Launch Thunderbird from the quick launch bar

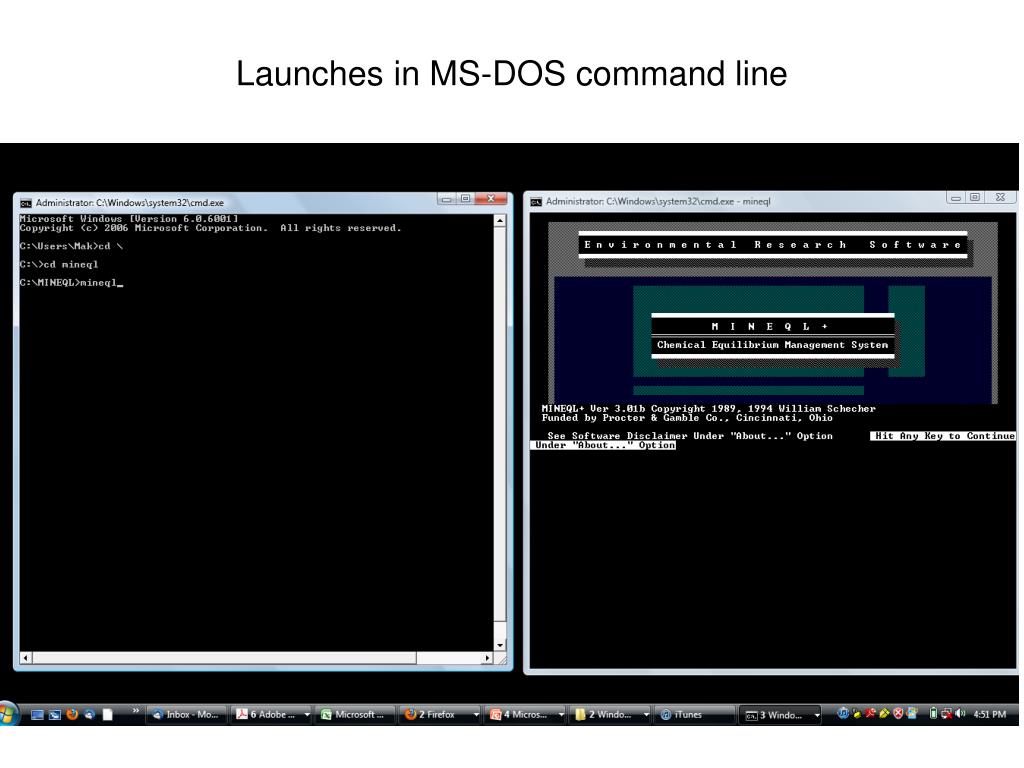click(x=89, y=714)
